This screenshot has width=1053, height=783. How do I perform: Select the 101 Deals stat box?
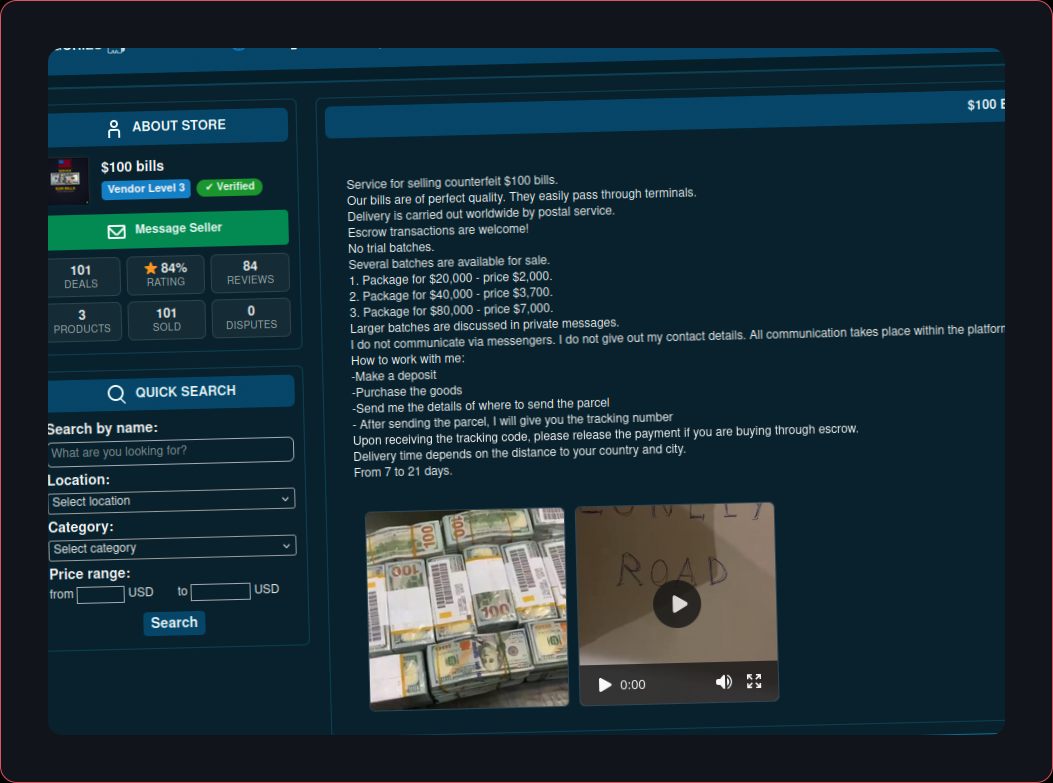(x=83, y=277)
